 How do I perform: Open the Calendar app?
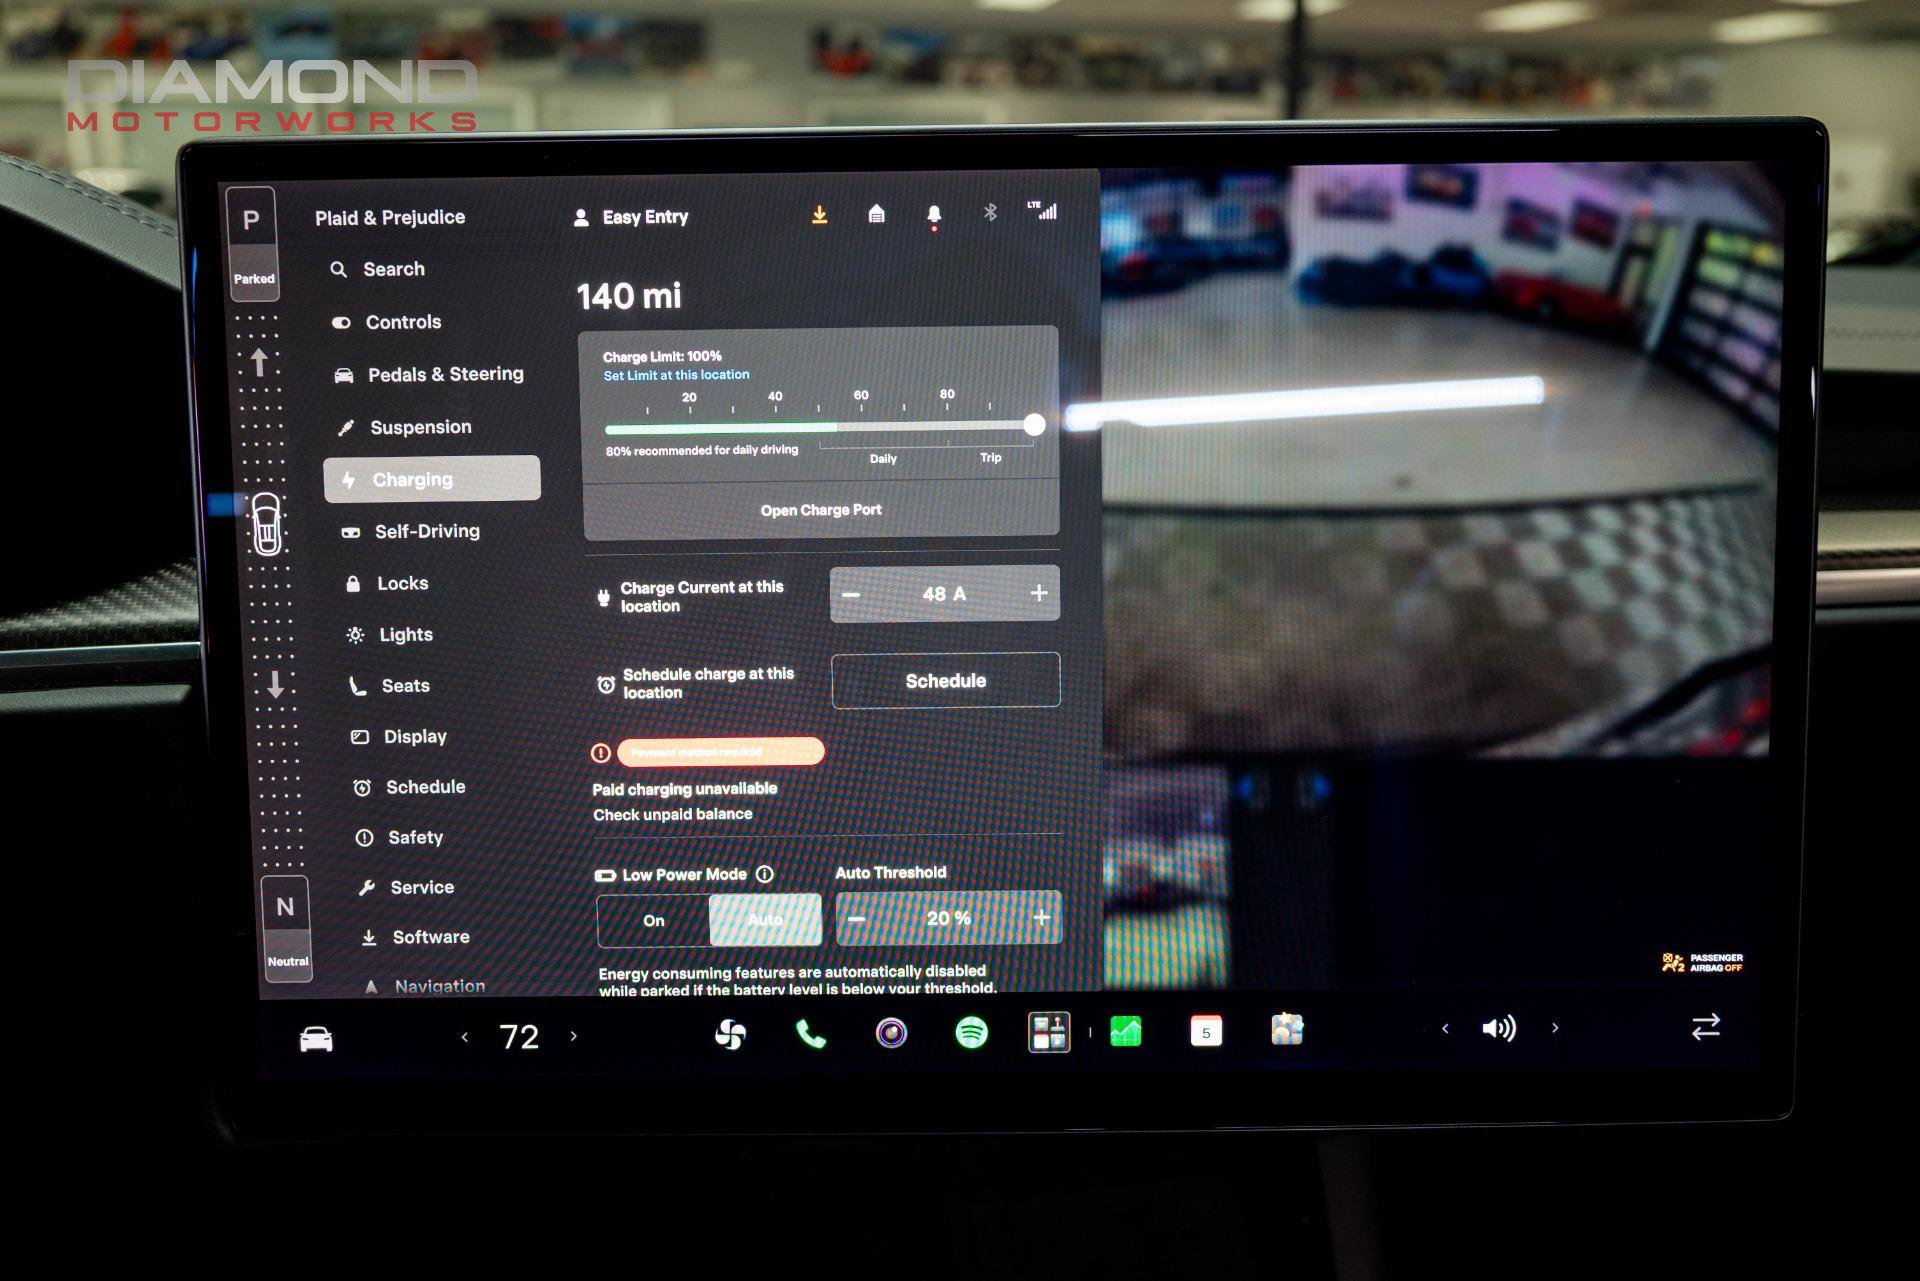tap(1206, 1031)
